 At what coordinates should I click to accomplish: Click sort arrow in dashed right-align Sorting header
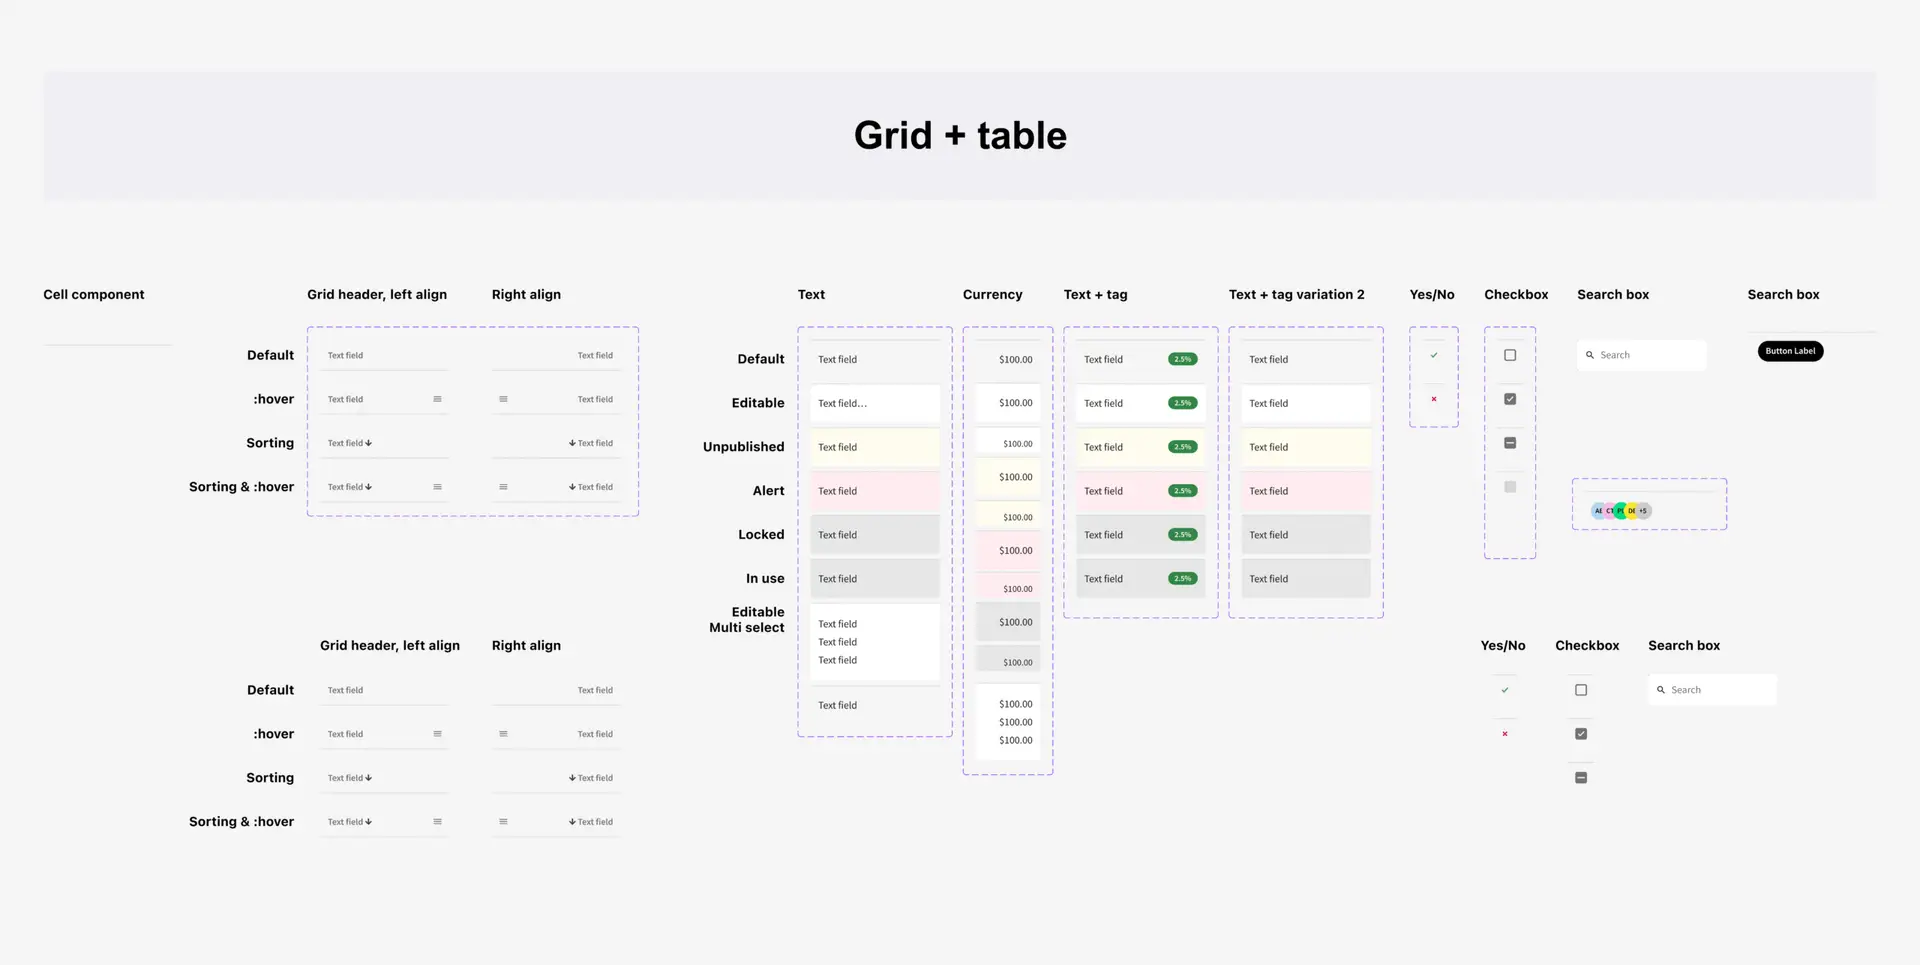click(572, 443)
